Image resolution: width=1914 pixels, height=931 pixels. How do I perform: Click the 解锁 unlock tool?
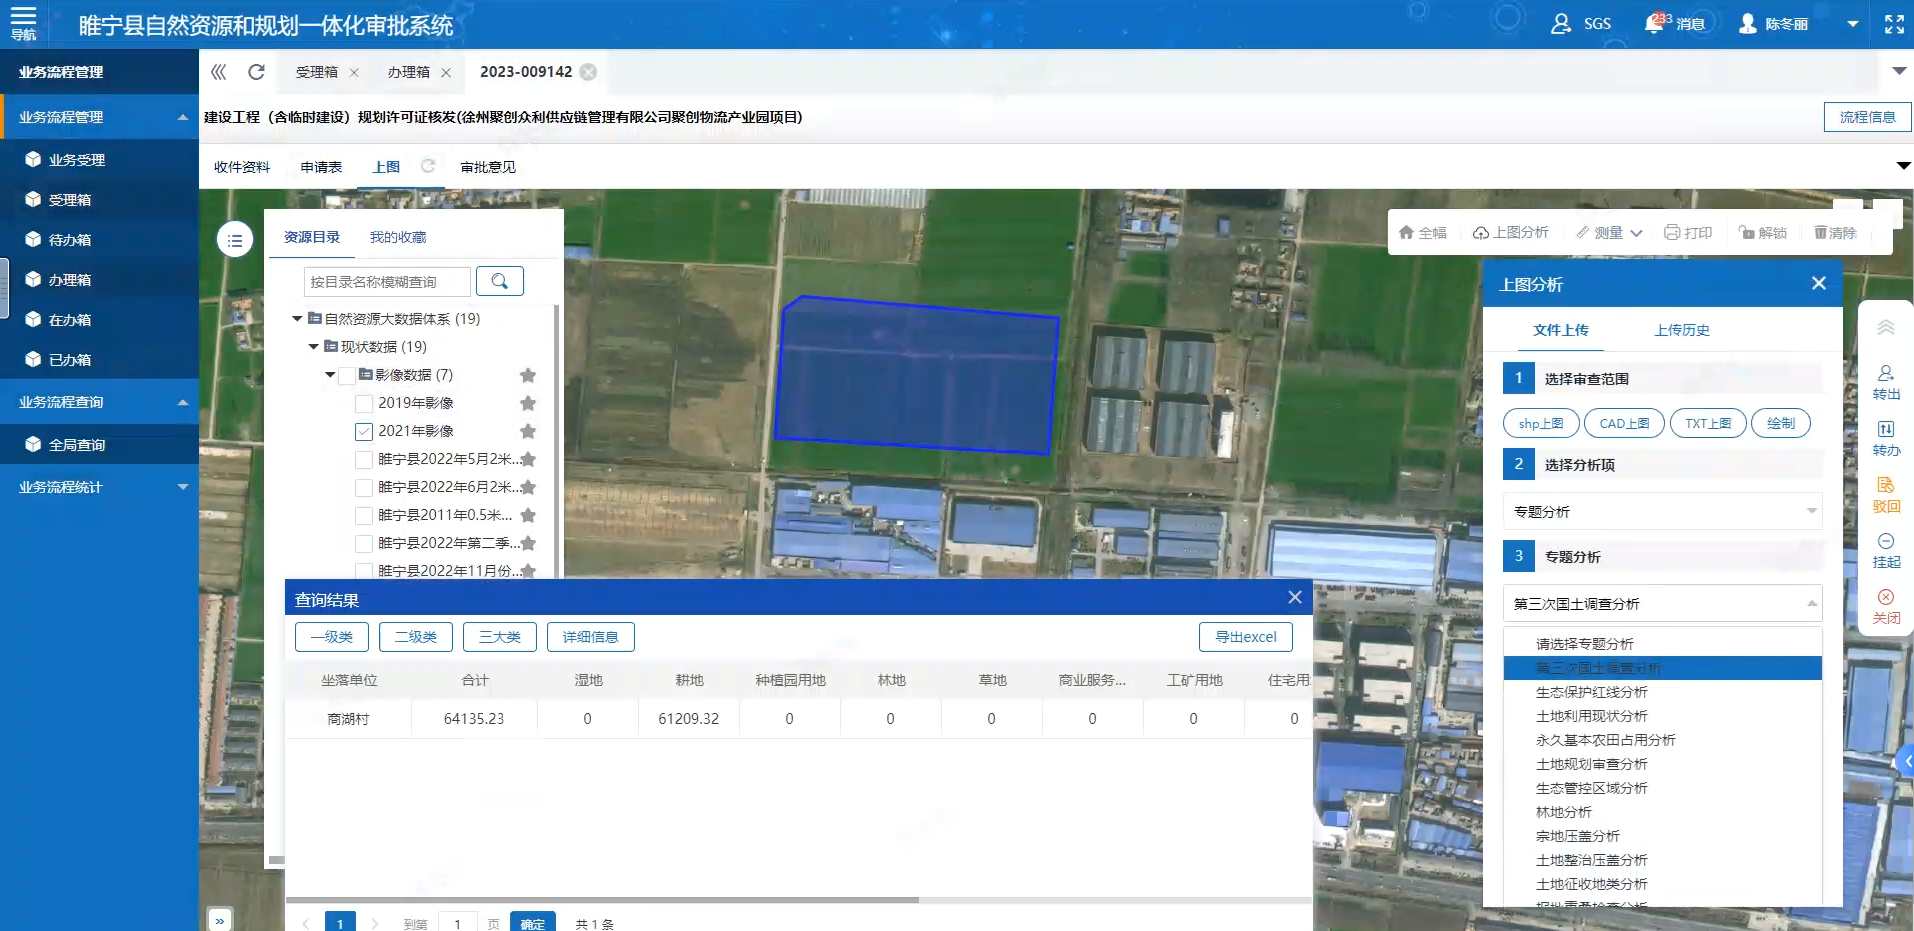1763,232
